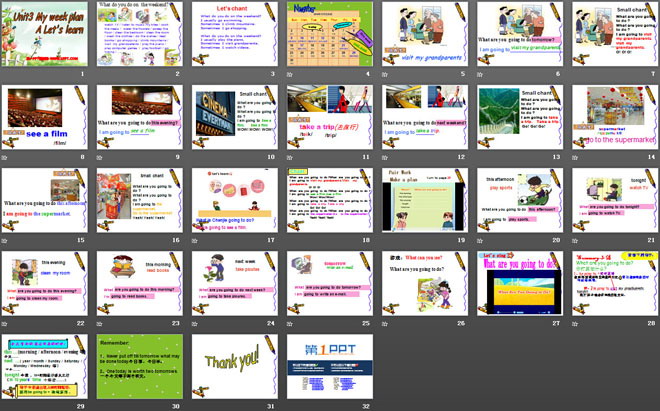Select the Thank you slide

235,366
